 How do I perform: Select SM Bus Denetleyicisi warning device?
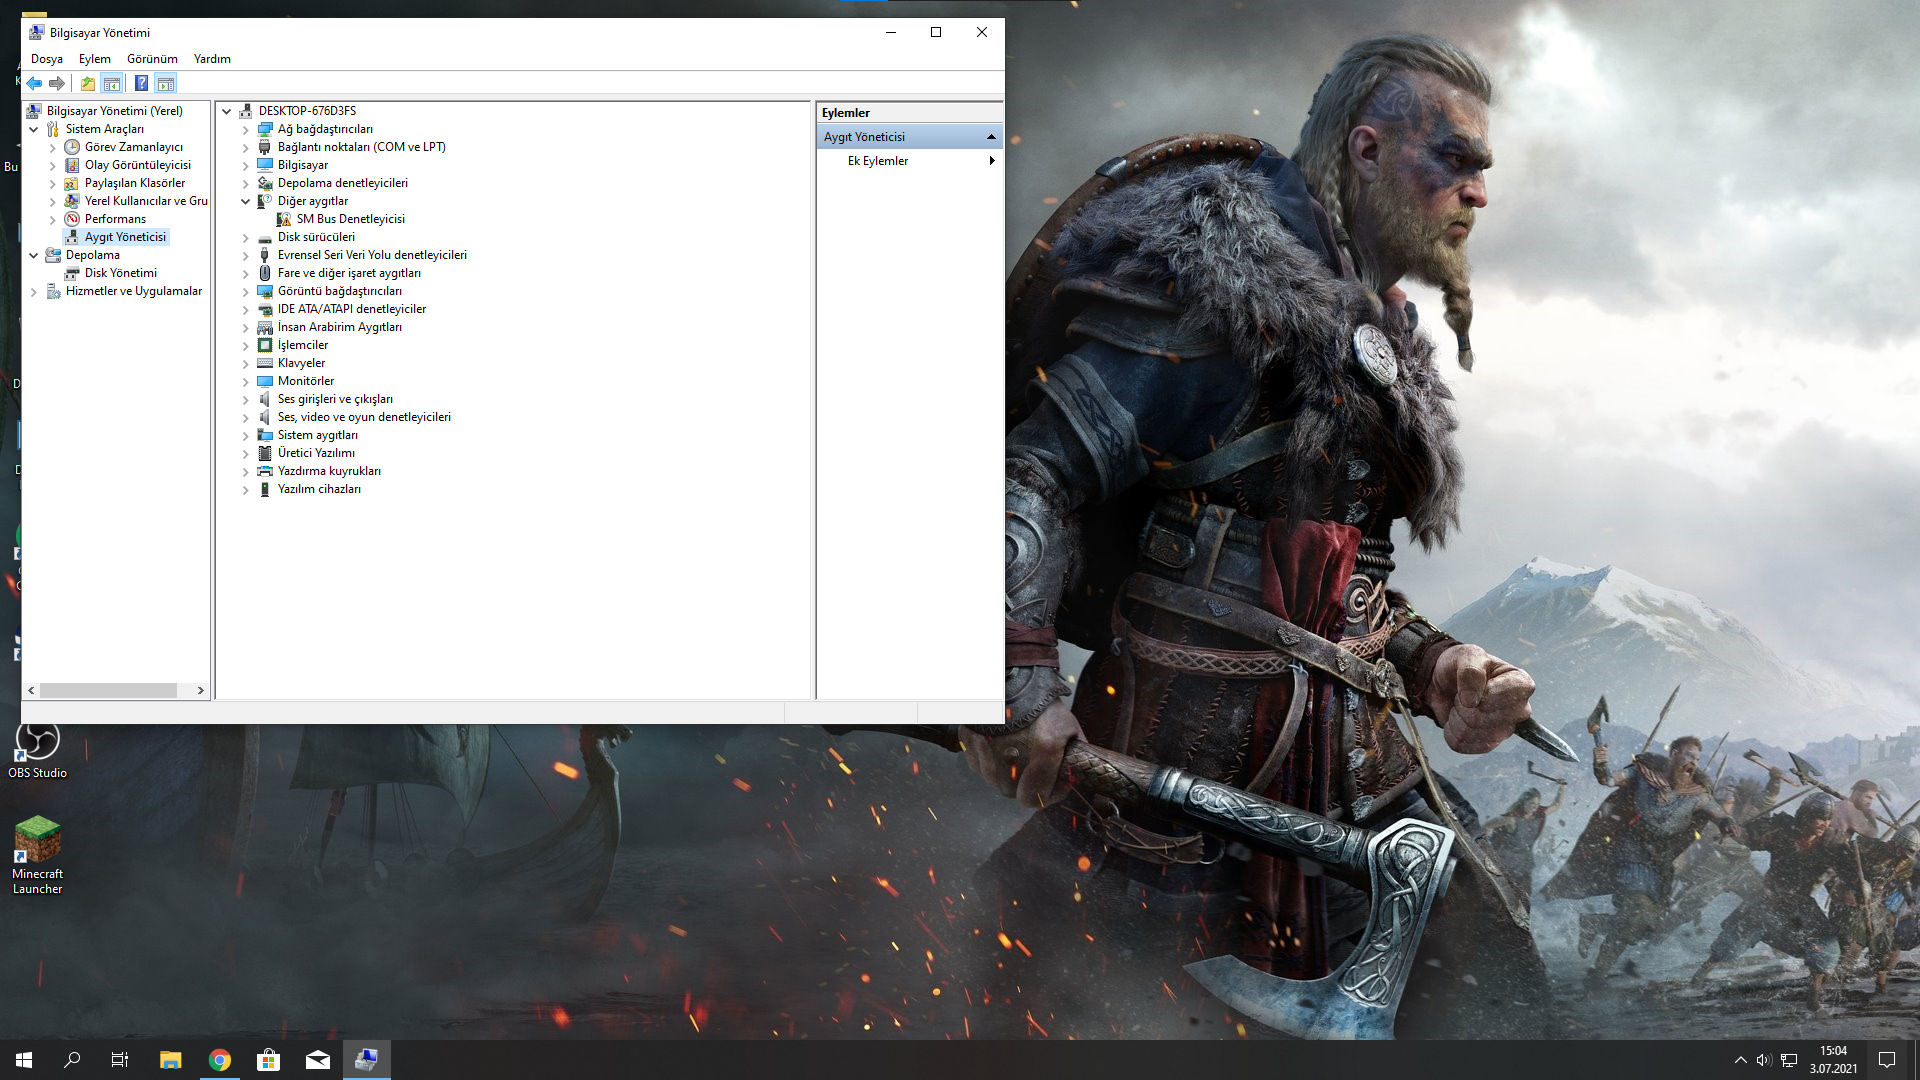tap(350, 219)
